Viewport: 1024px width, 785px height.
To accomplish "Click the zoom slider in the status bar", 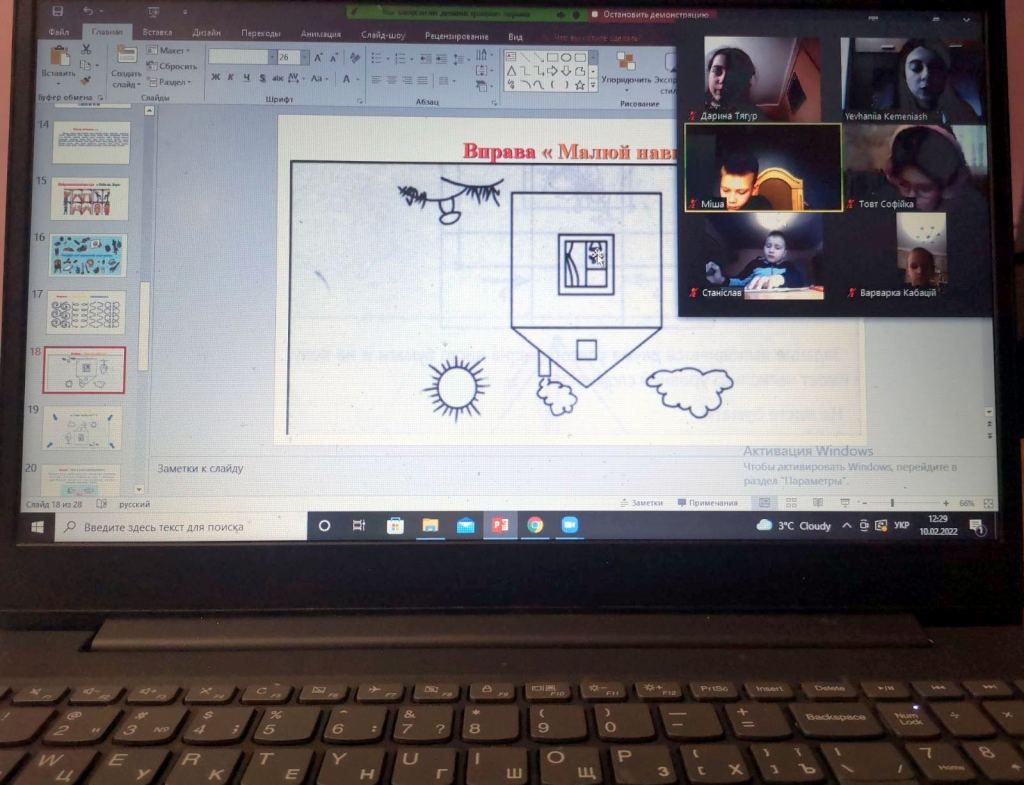I will (892, 503).
